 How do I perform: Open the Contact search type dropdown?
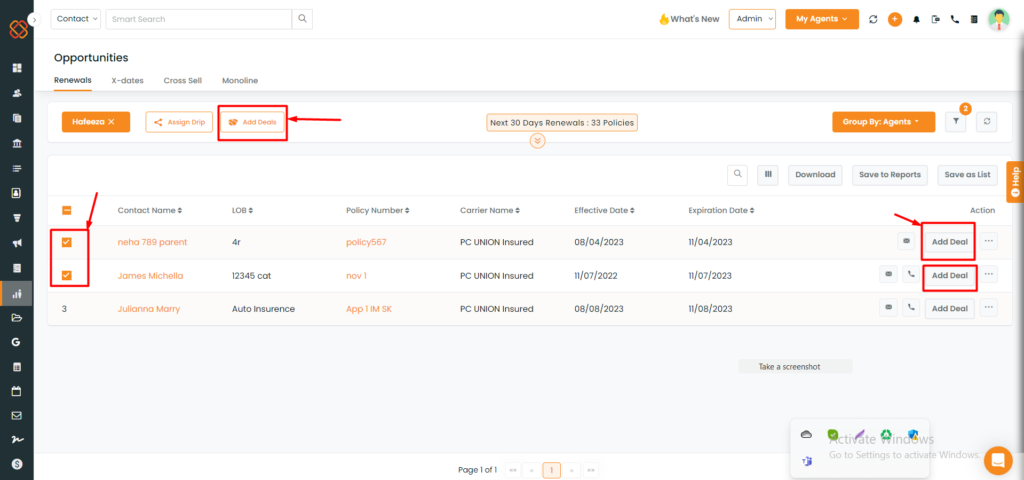click(76, 19)
